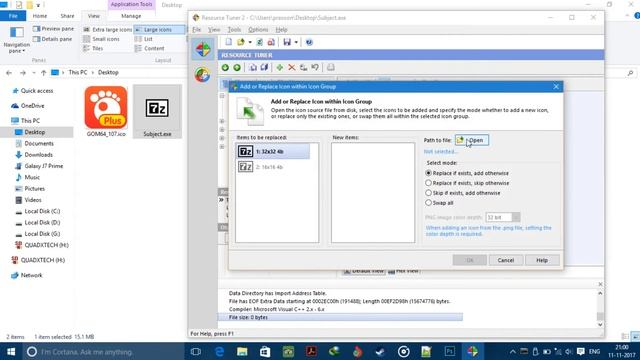The image size is (640, 360).
Task: Open Downloads in Explorer navigation pane
Action: [38, 155]
